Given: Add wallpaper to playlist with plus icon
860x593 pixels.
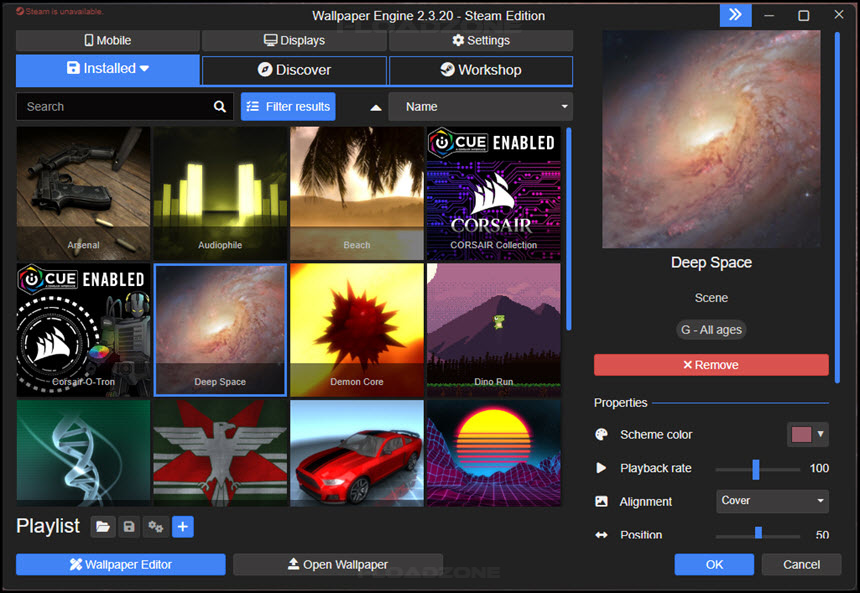Looking at the screenshot, I should [183, 527].
